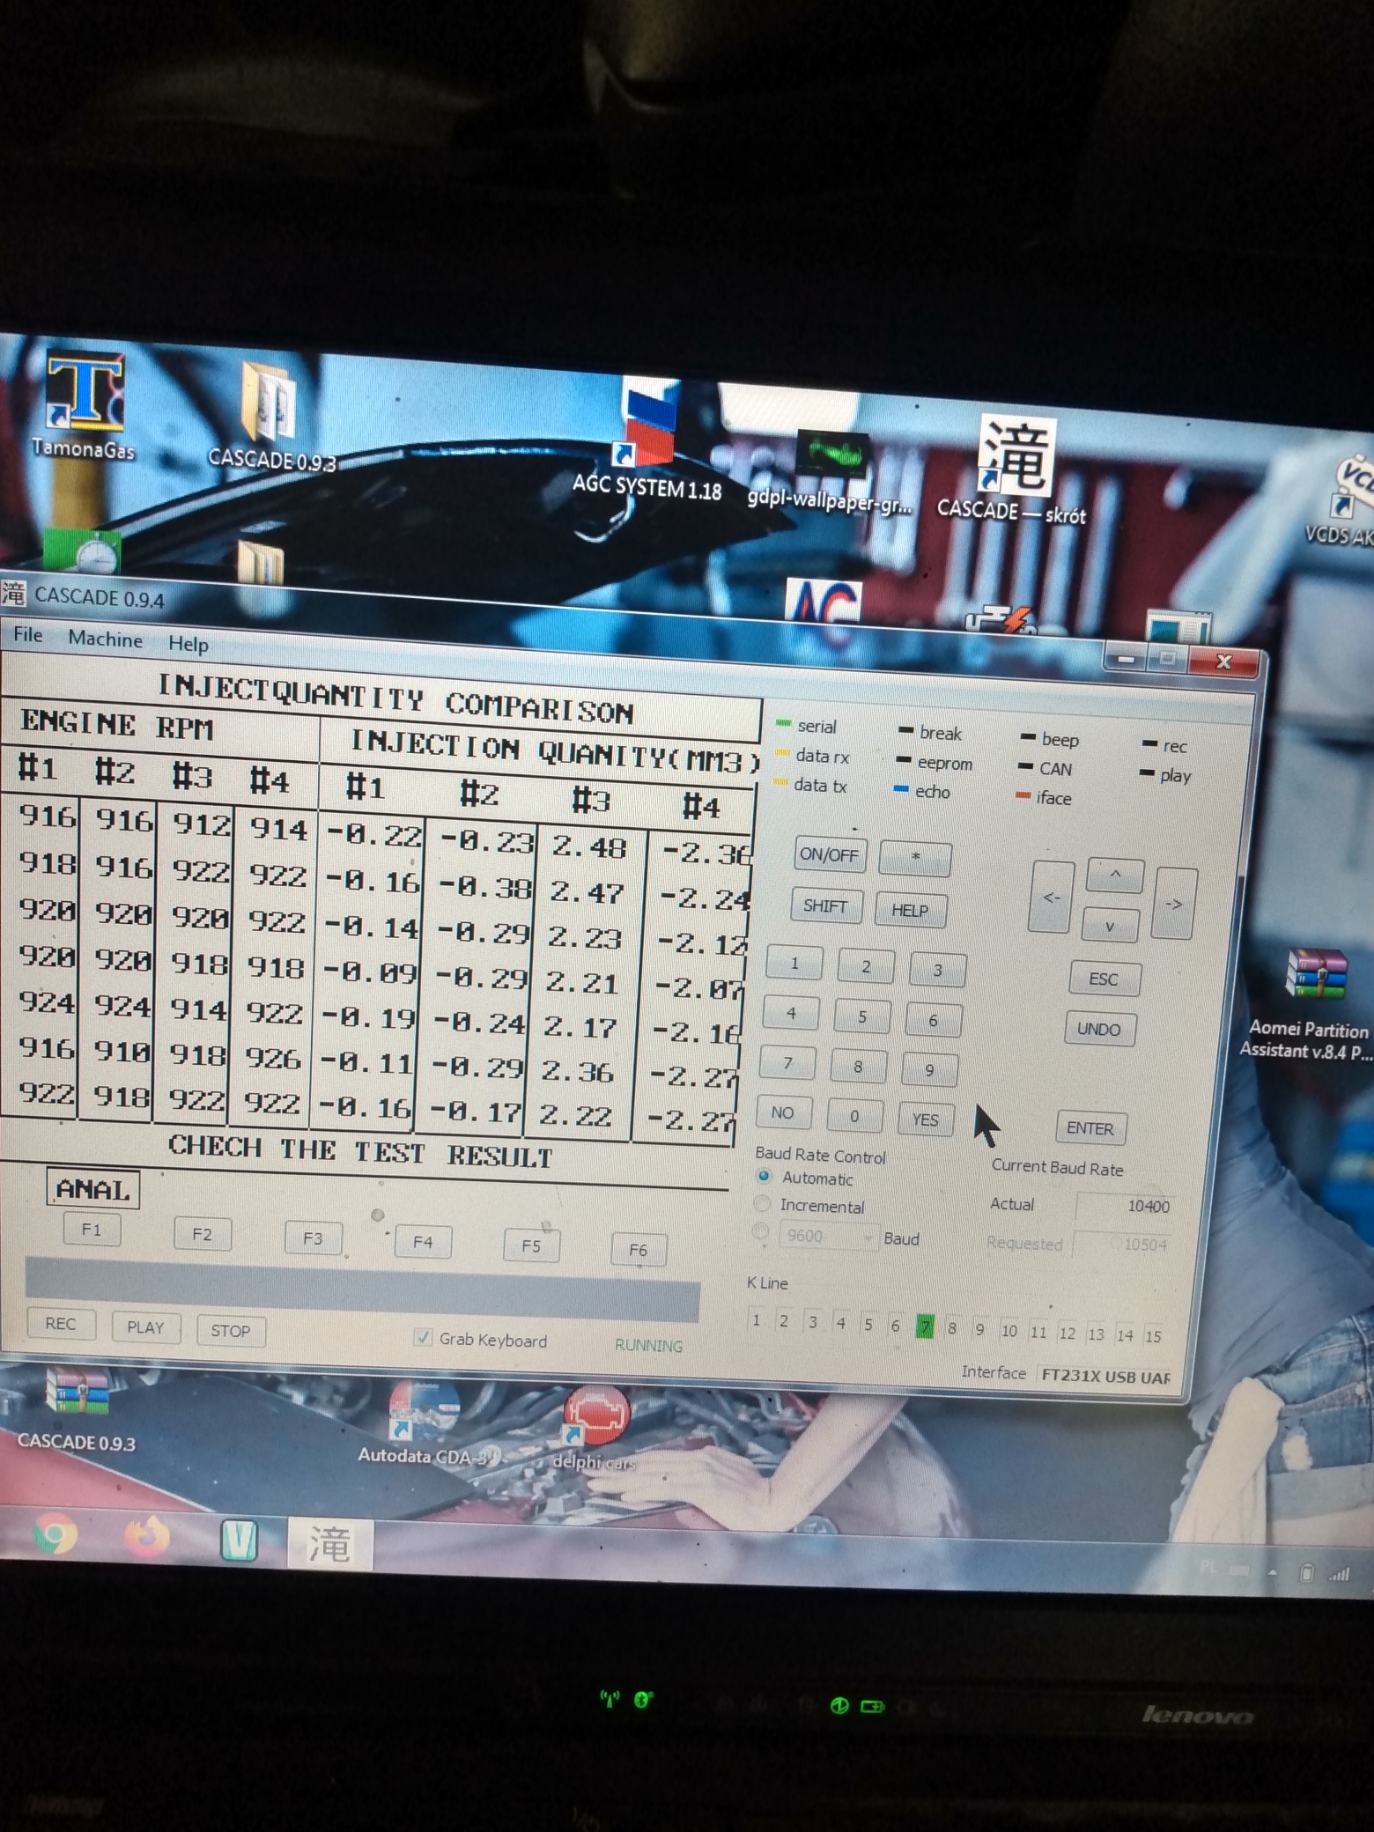
Task: Open Firefox from the taskbar
Action: (x=147, y=1536)
